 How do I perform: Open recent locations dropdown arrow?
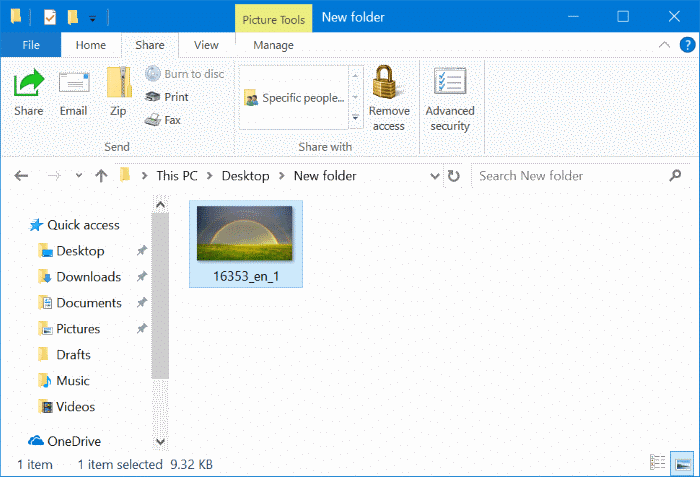[79, 176]
